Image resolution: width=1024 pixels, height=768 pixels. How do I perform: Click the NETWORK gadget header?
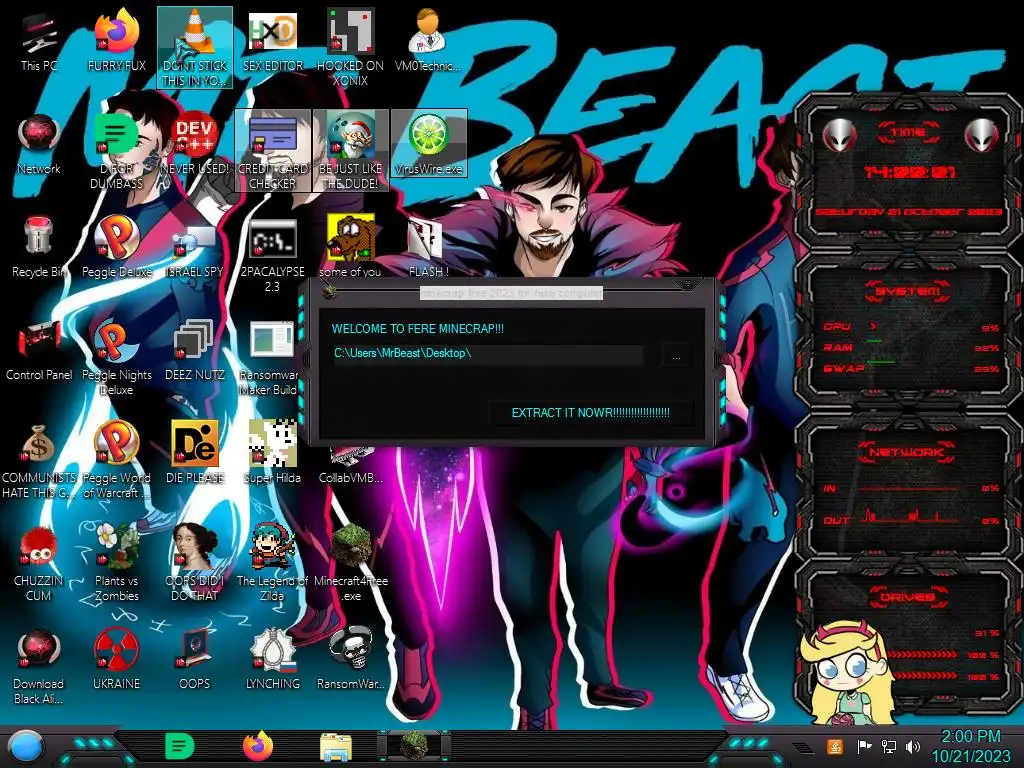(908, 451)
